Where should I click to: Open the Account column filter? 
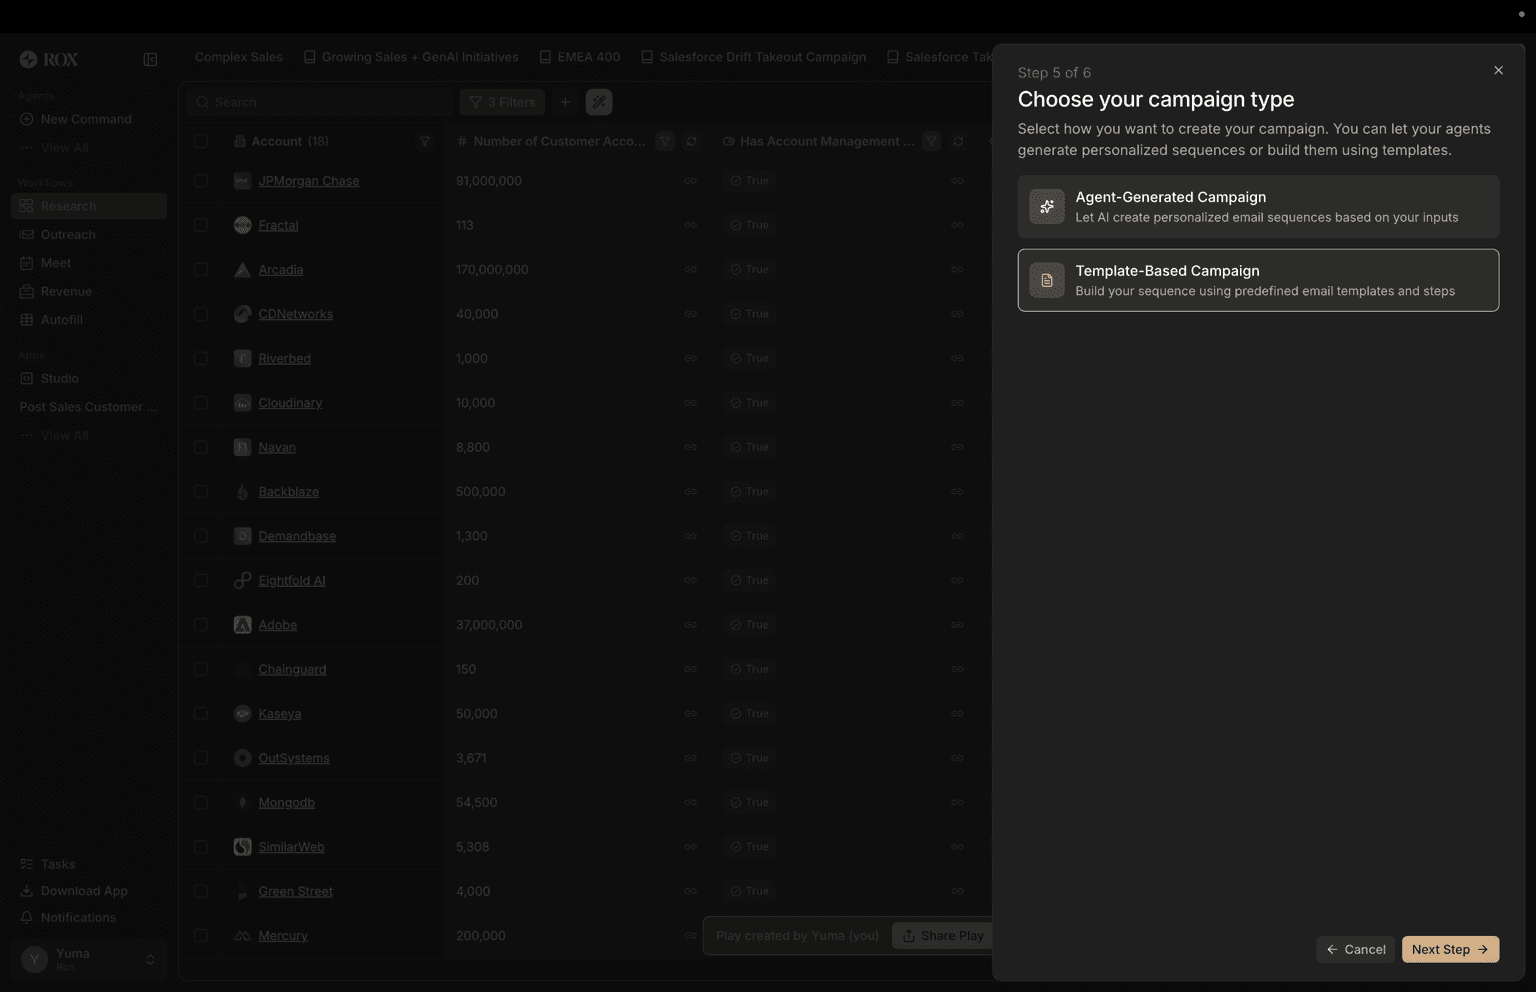point(425,141)
